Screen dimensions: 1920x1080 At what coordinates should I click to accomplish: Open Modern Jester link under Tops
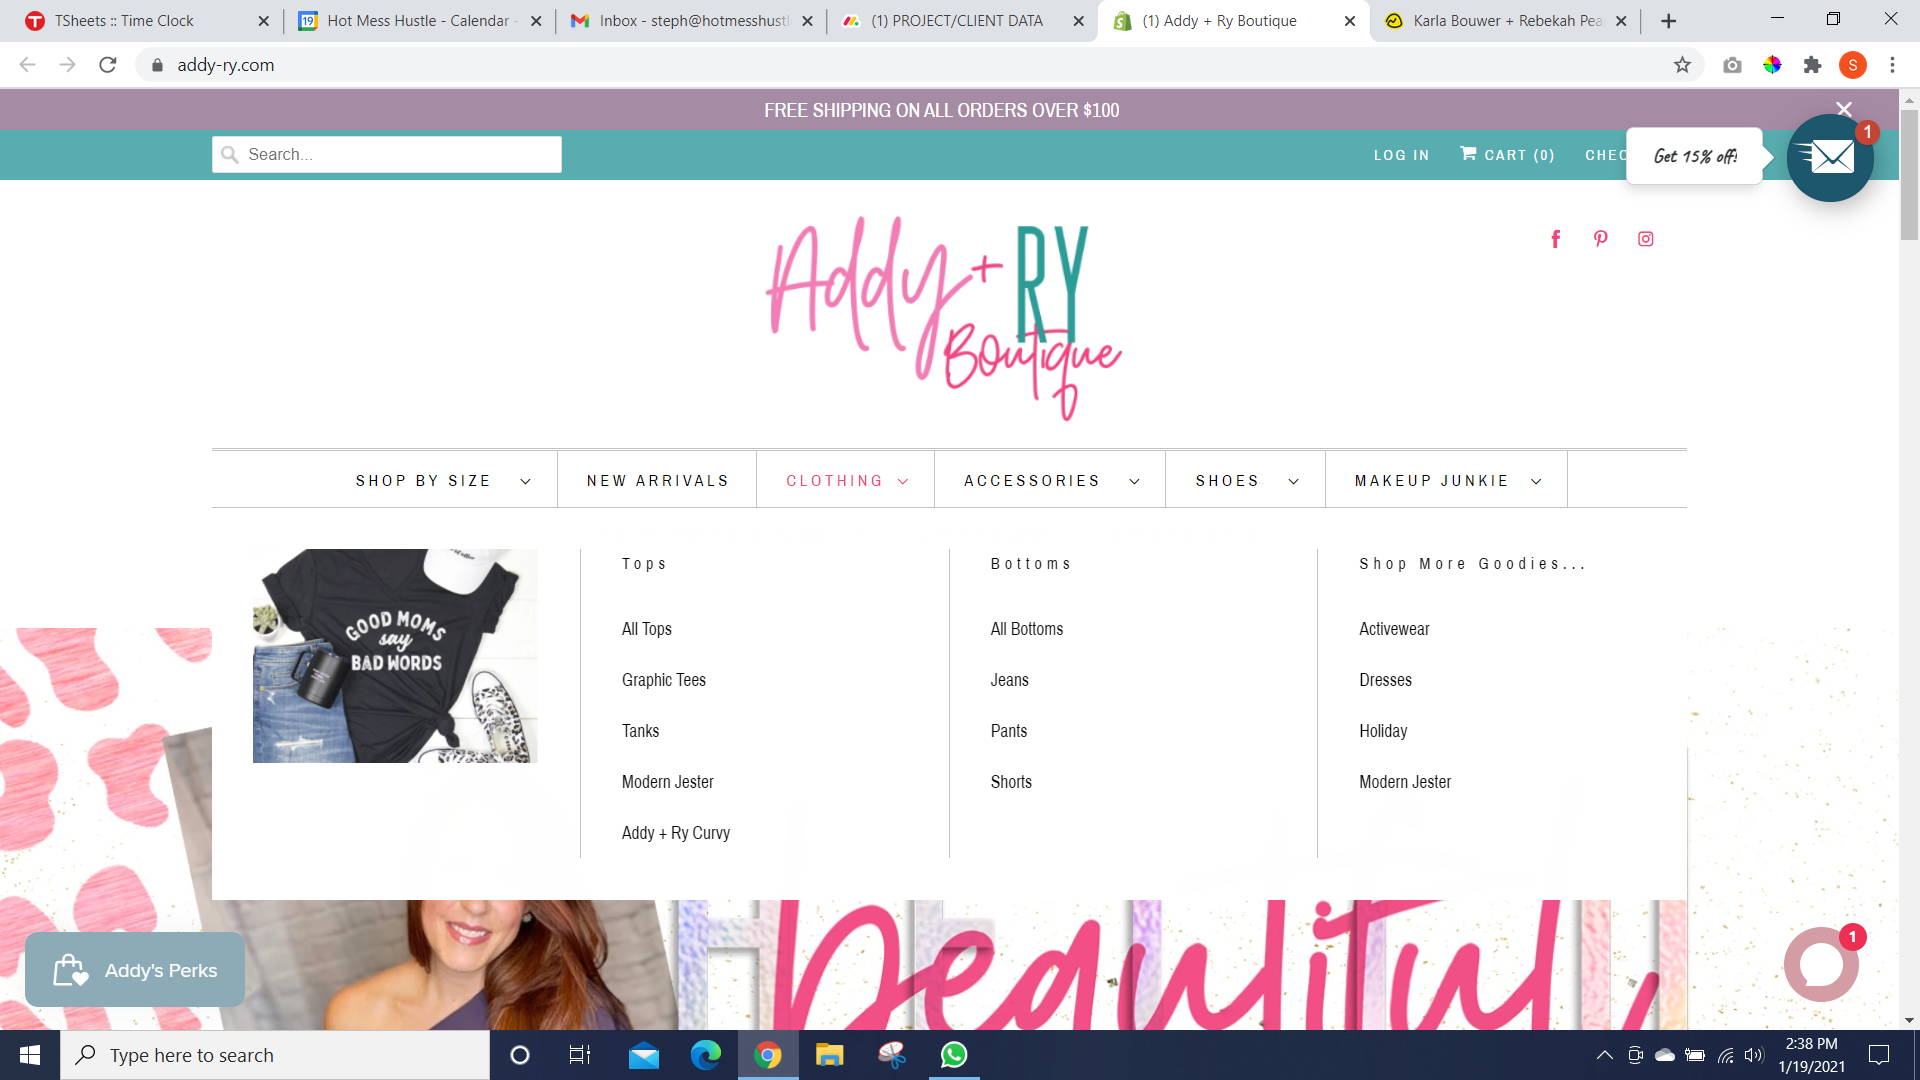(x=667, y=782)
